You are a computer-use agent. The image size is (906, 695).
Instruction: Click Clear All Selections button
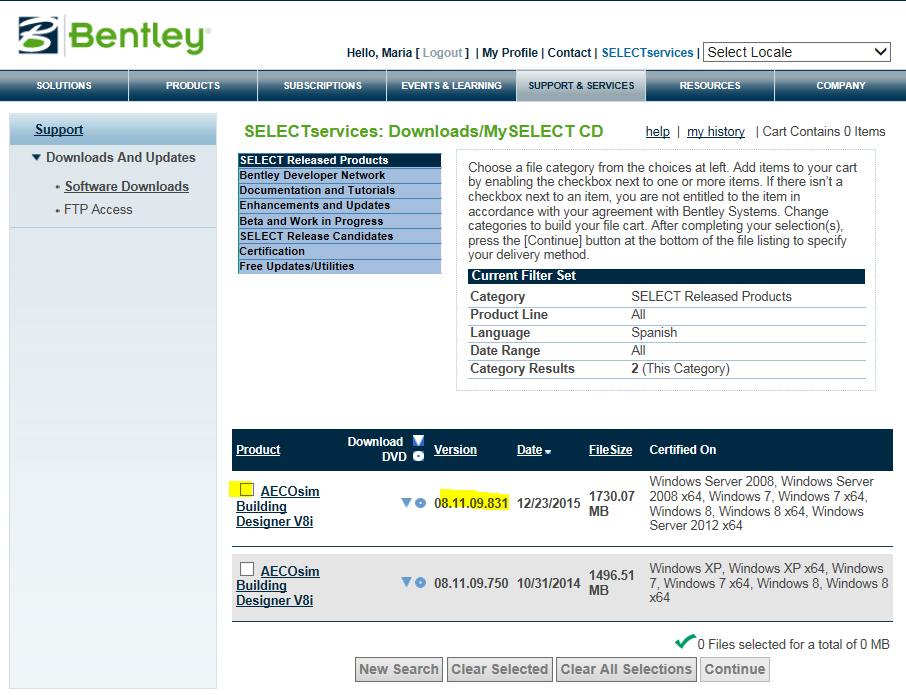(626, 669)
